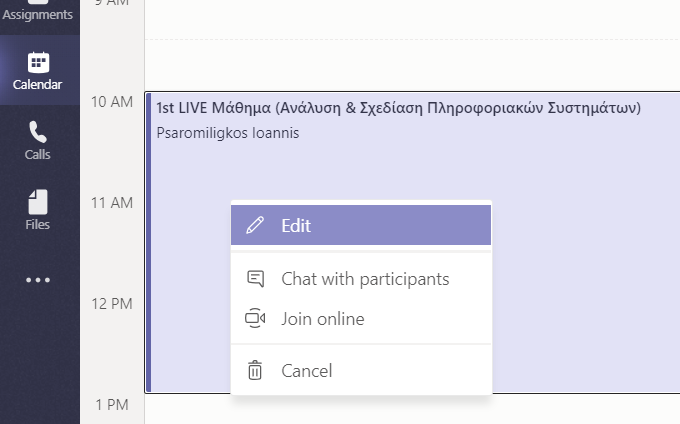Open the Calendar app in sidebar
Image resolution: width=680 pixels, height=424 pixels.
38,70
